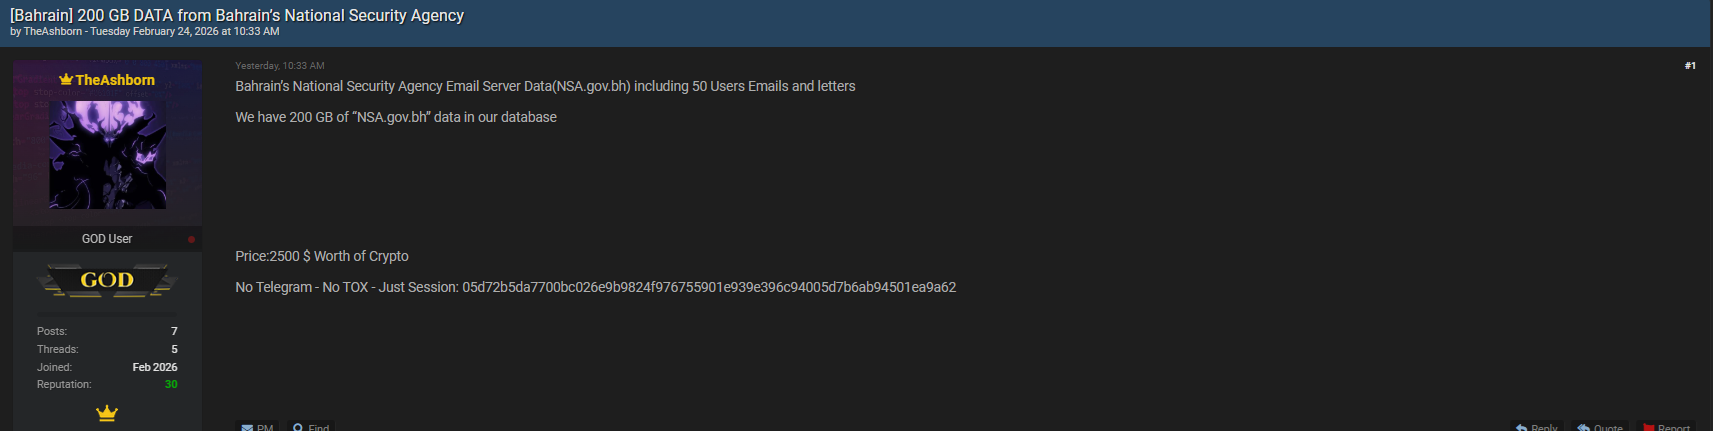Click the "Yesterday, 10:33 AM" post timestamp

(x=280, y=66)
